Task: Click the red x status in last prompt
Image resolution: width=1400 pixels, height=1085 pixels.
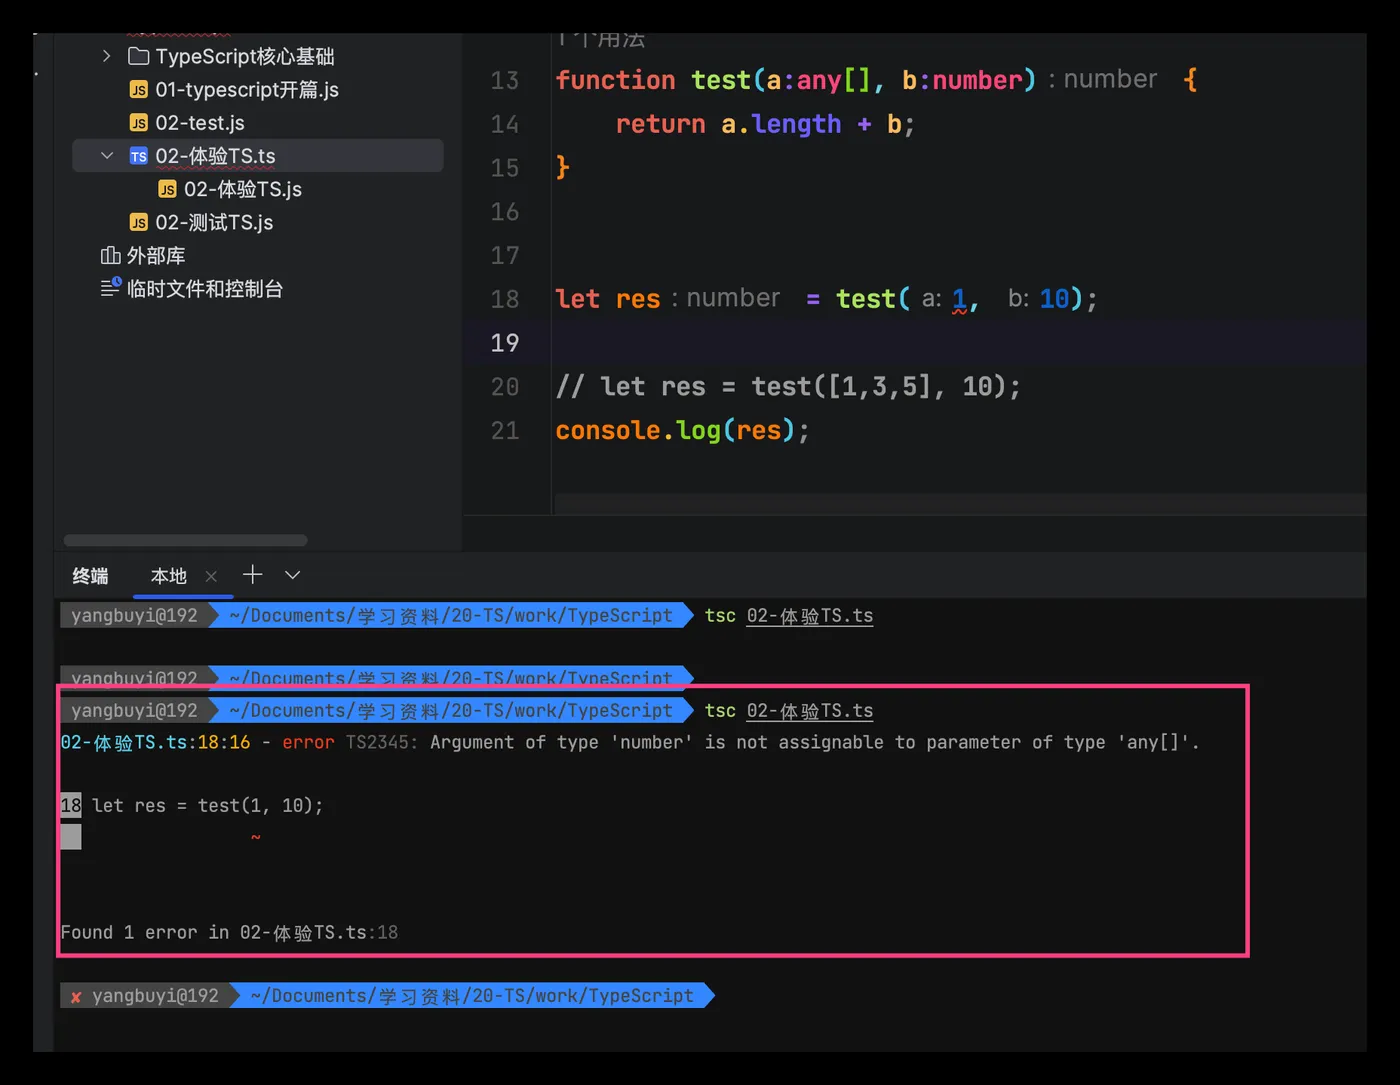Action: point(76,997)
